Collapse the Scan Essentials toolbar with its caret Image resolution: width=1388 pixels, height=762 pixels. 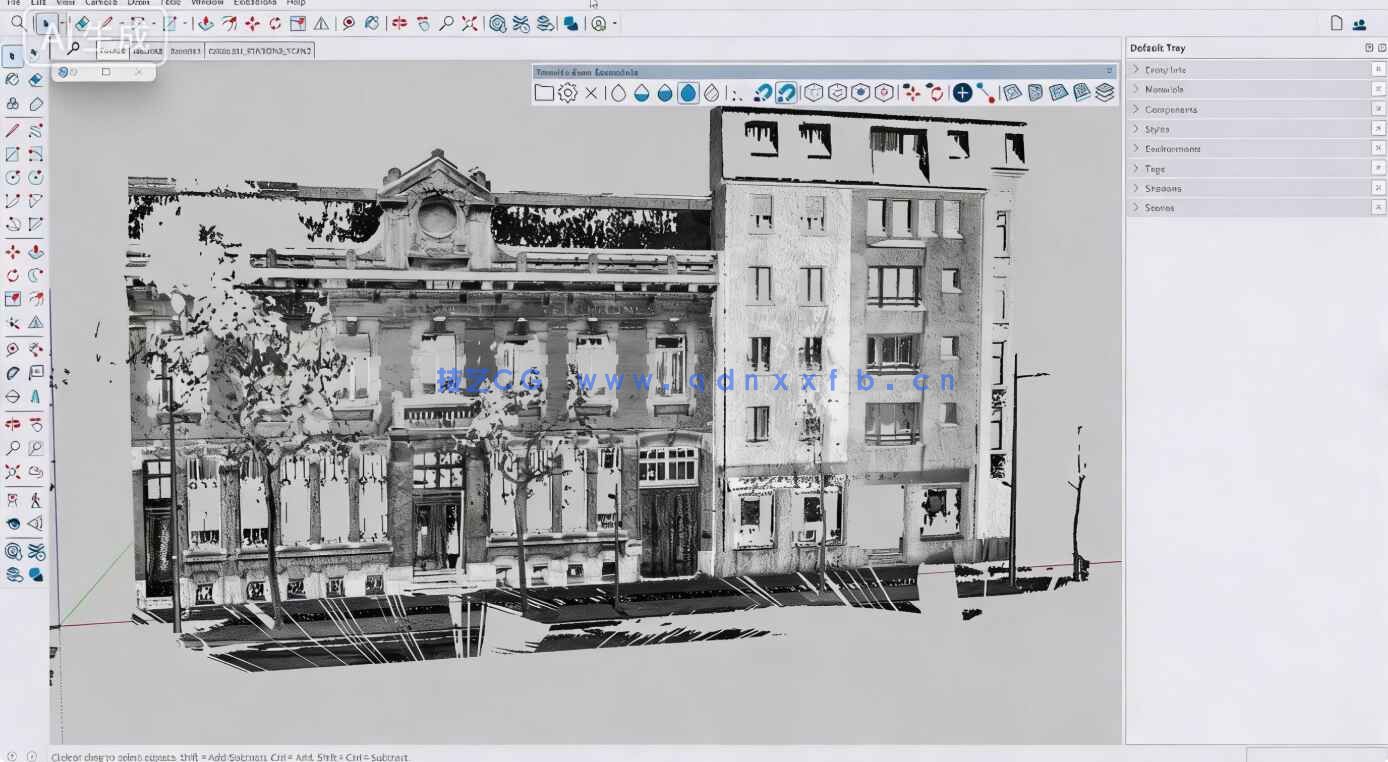click(x=1108, y=71)
